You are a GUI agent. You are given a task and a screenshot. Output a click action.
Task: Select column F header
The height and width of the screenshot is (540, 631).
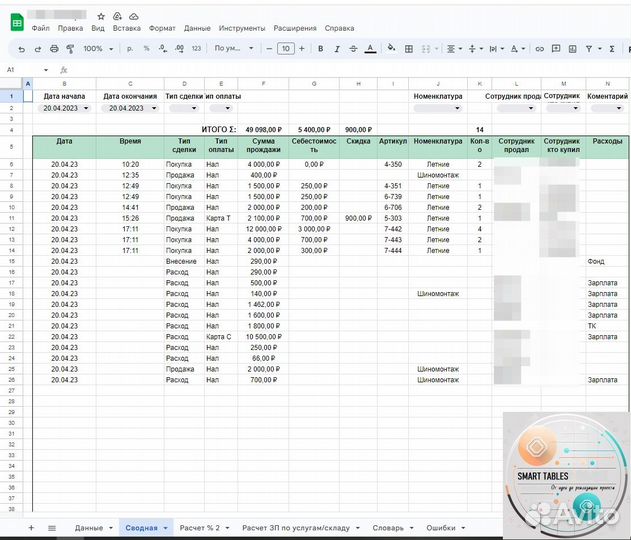[x=263, y=84]
